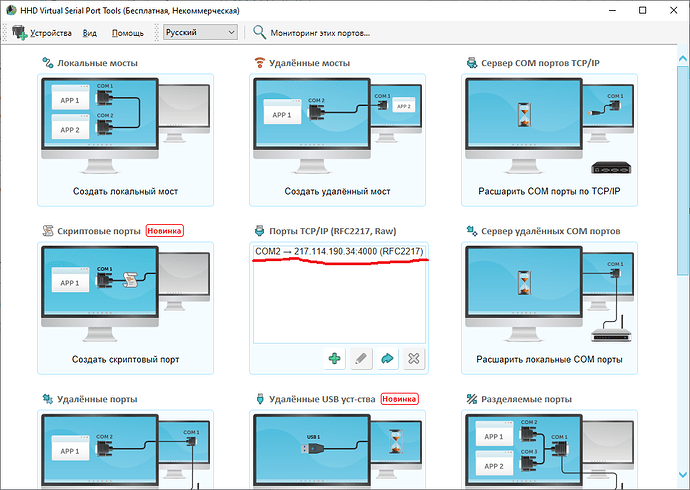Click the X delete port icon
The width and height of the screenshot is (690, 490).
tap(414, 358)
